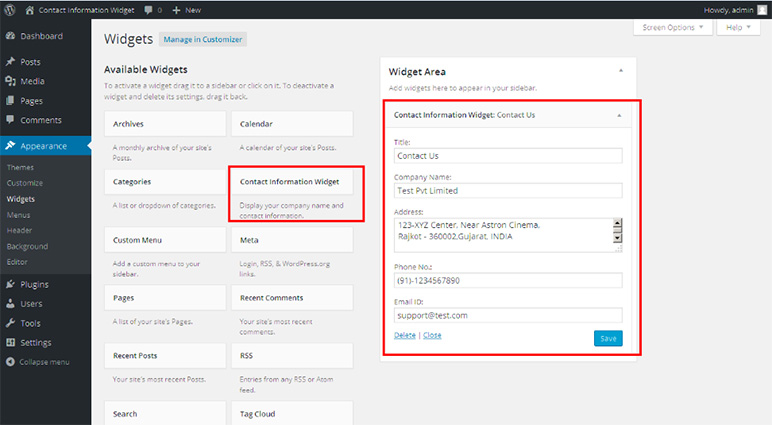
Task: Click the Settings icon in the sidebar
Action: click(10, 342)
